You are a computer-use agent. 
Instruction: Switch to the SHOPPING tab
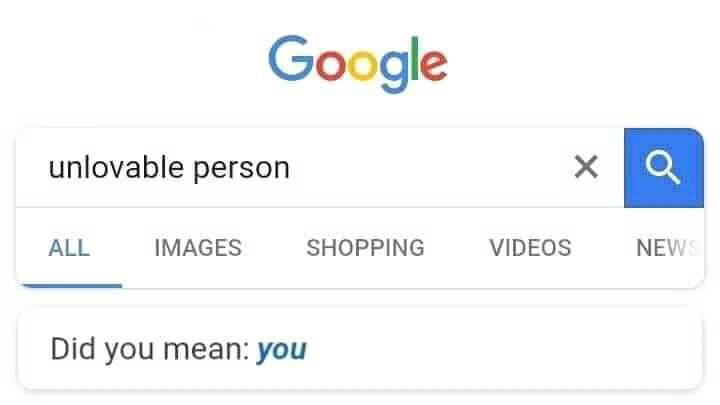point(366,248)
